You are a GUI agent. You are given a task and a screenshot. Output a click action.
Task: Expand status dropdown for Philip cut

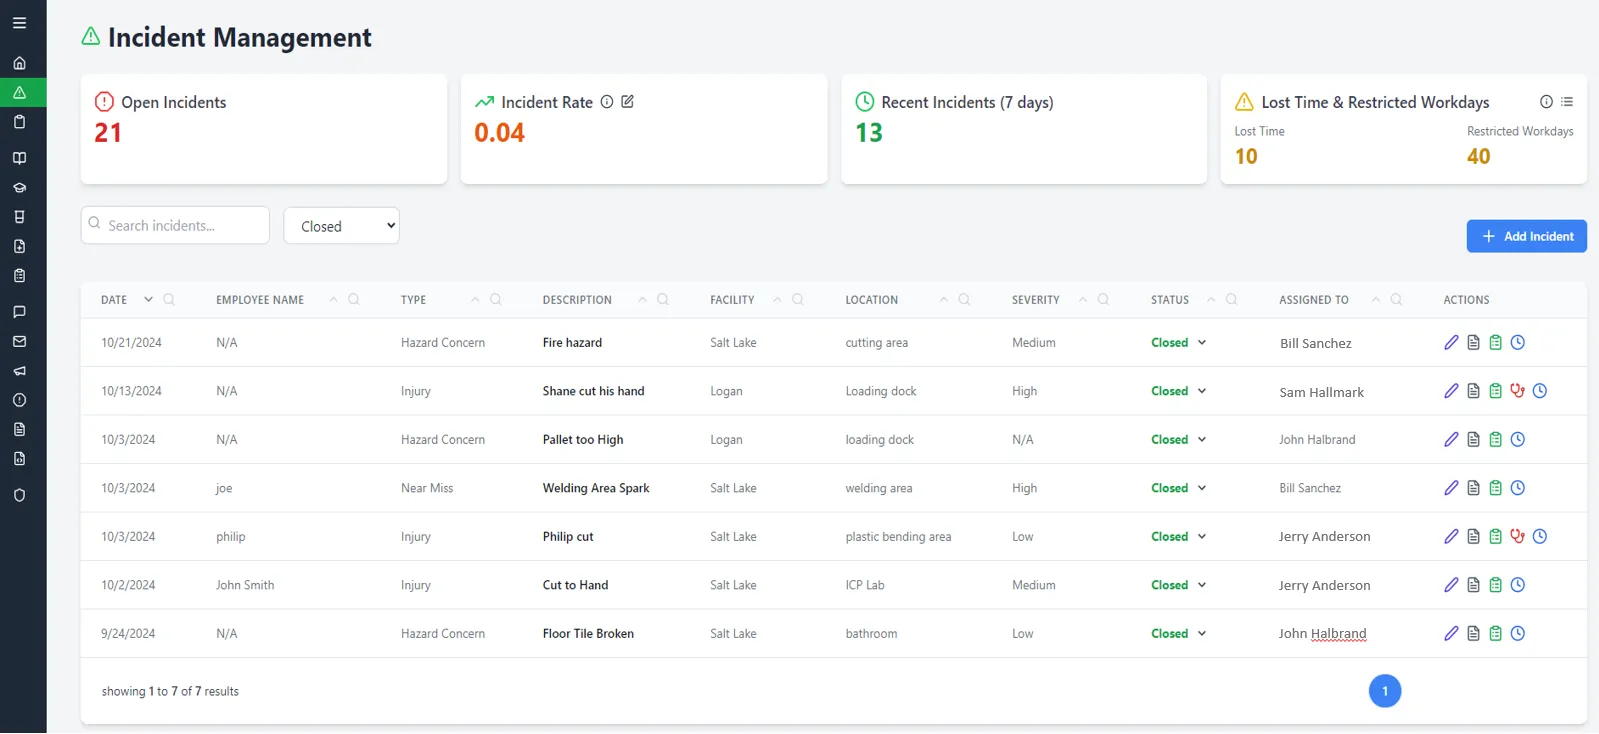1202,536
